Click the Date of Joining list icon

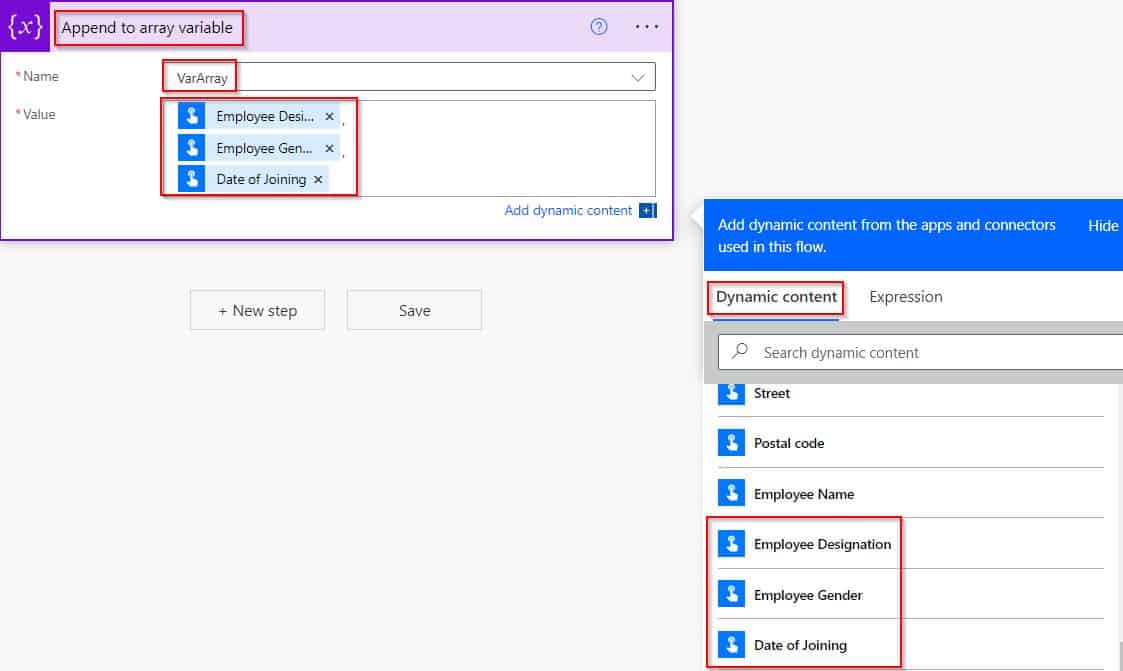(x=731, y=645)
